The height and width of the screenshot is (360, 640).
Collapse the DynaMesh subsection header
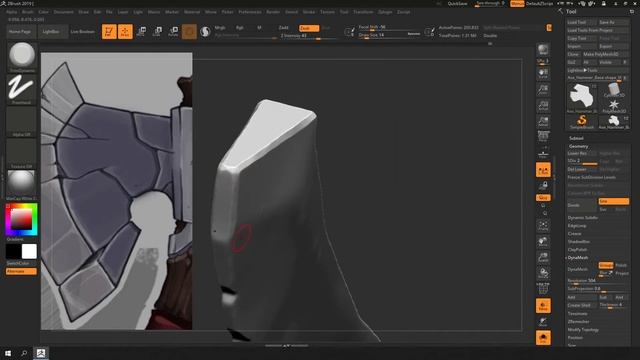pos(578,258)
